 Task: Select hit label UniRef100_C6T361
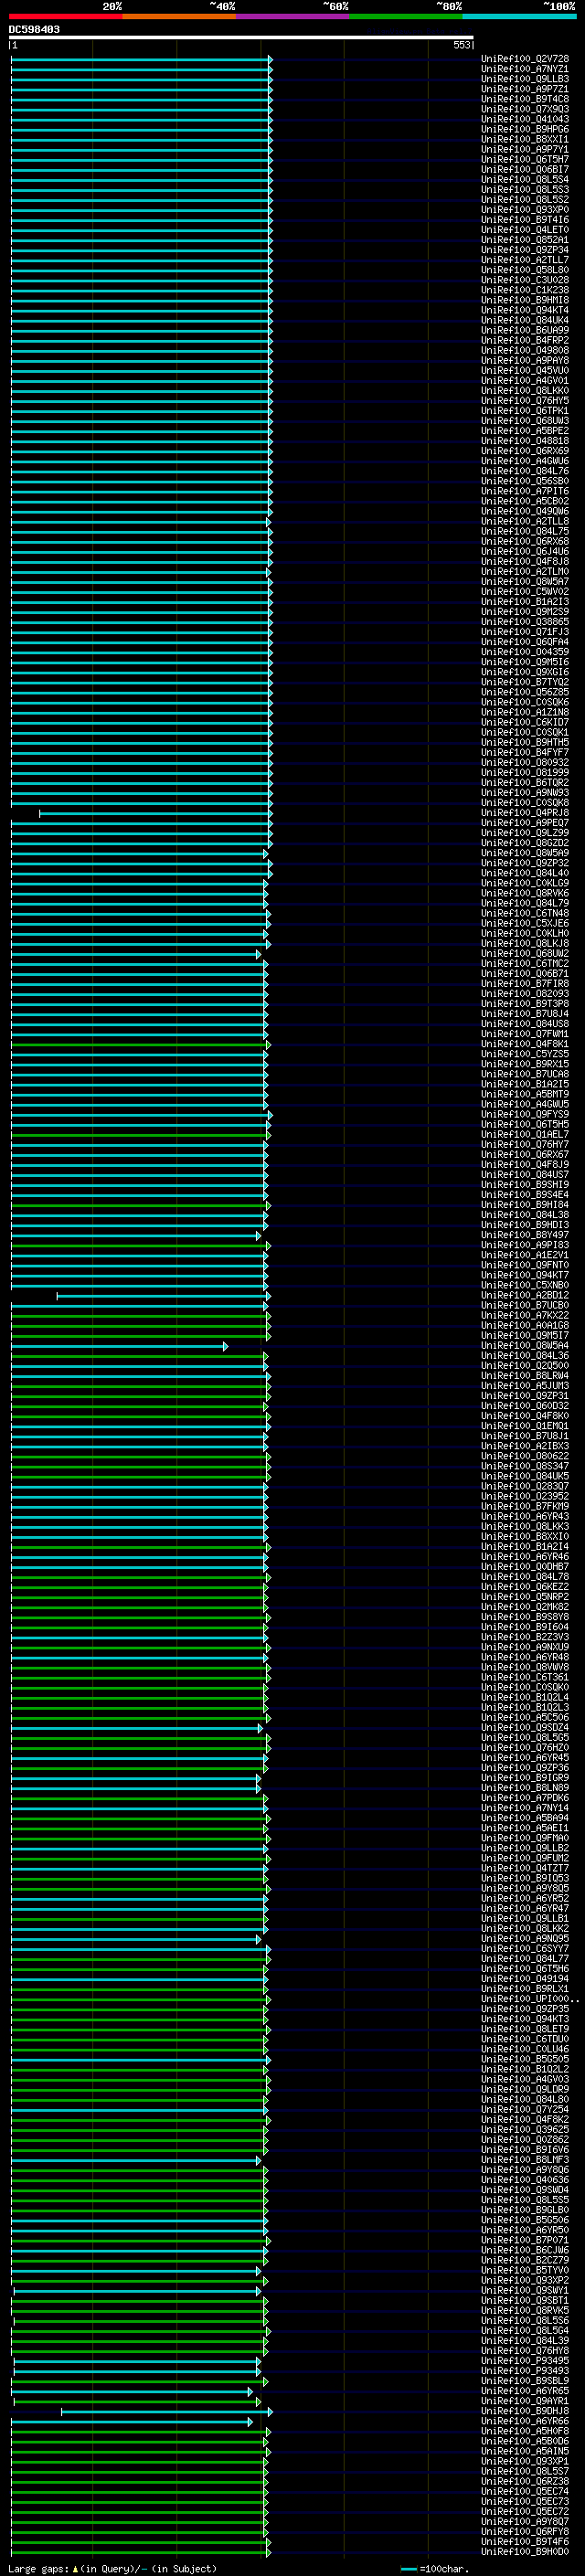(x=524, y=1677)
